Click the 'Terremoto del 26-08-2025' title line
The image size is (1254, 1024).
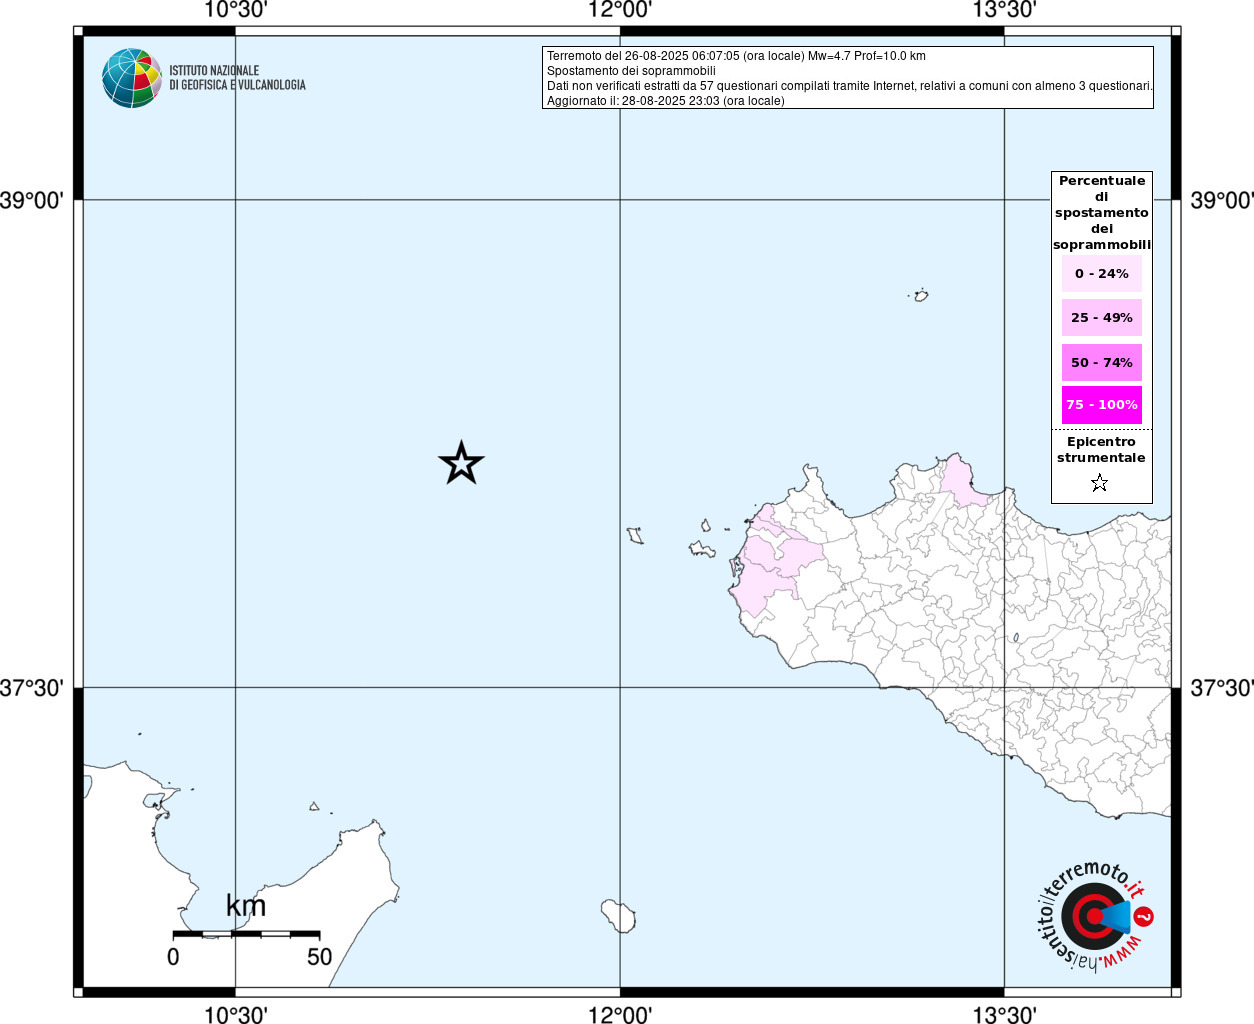pos(736,56)
